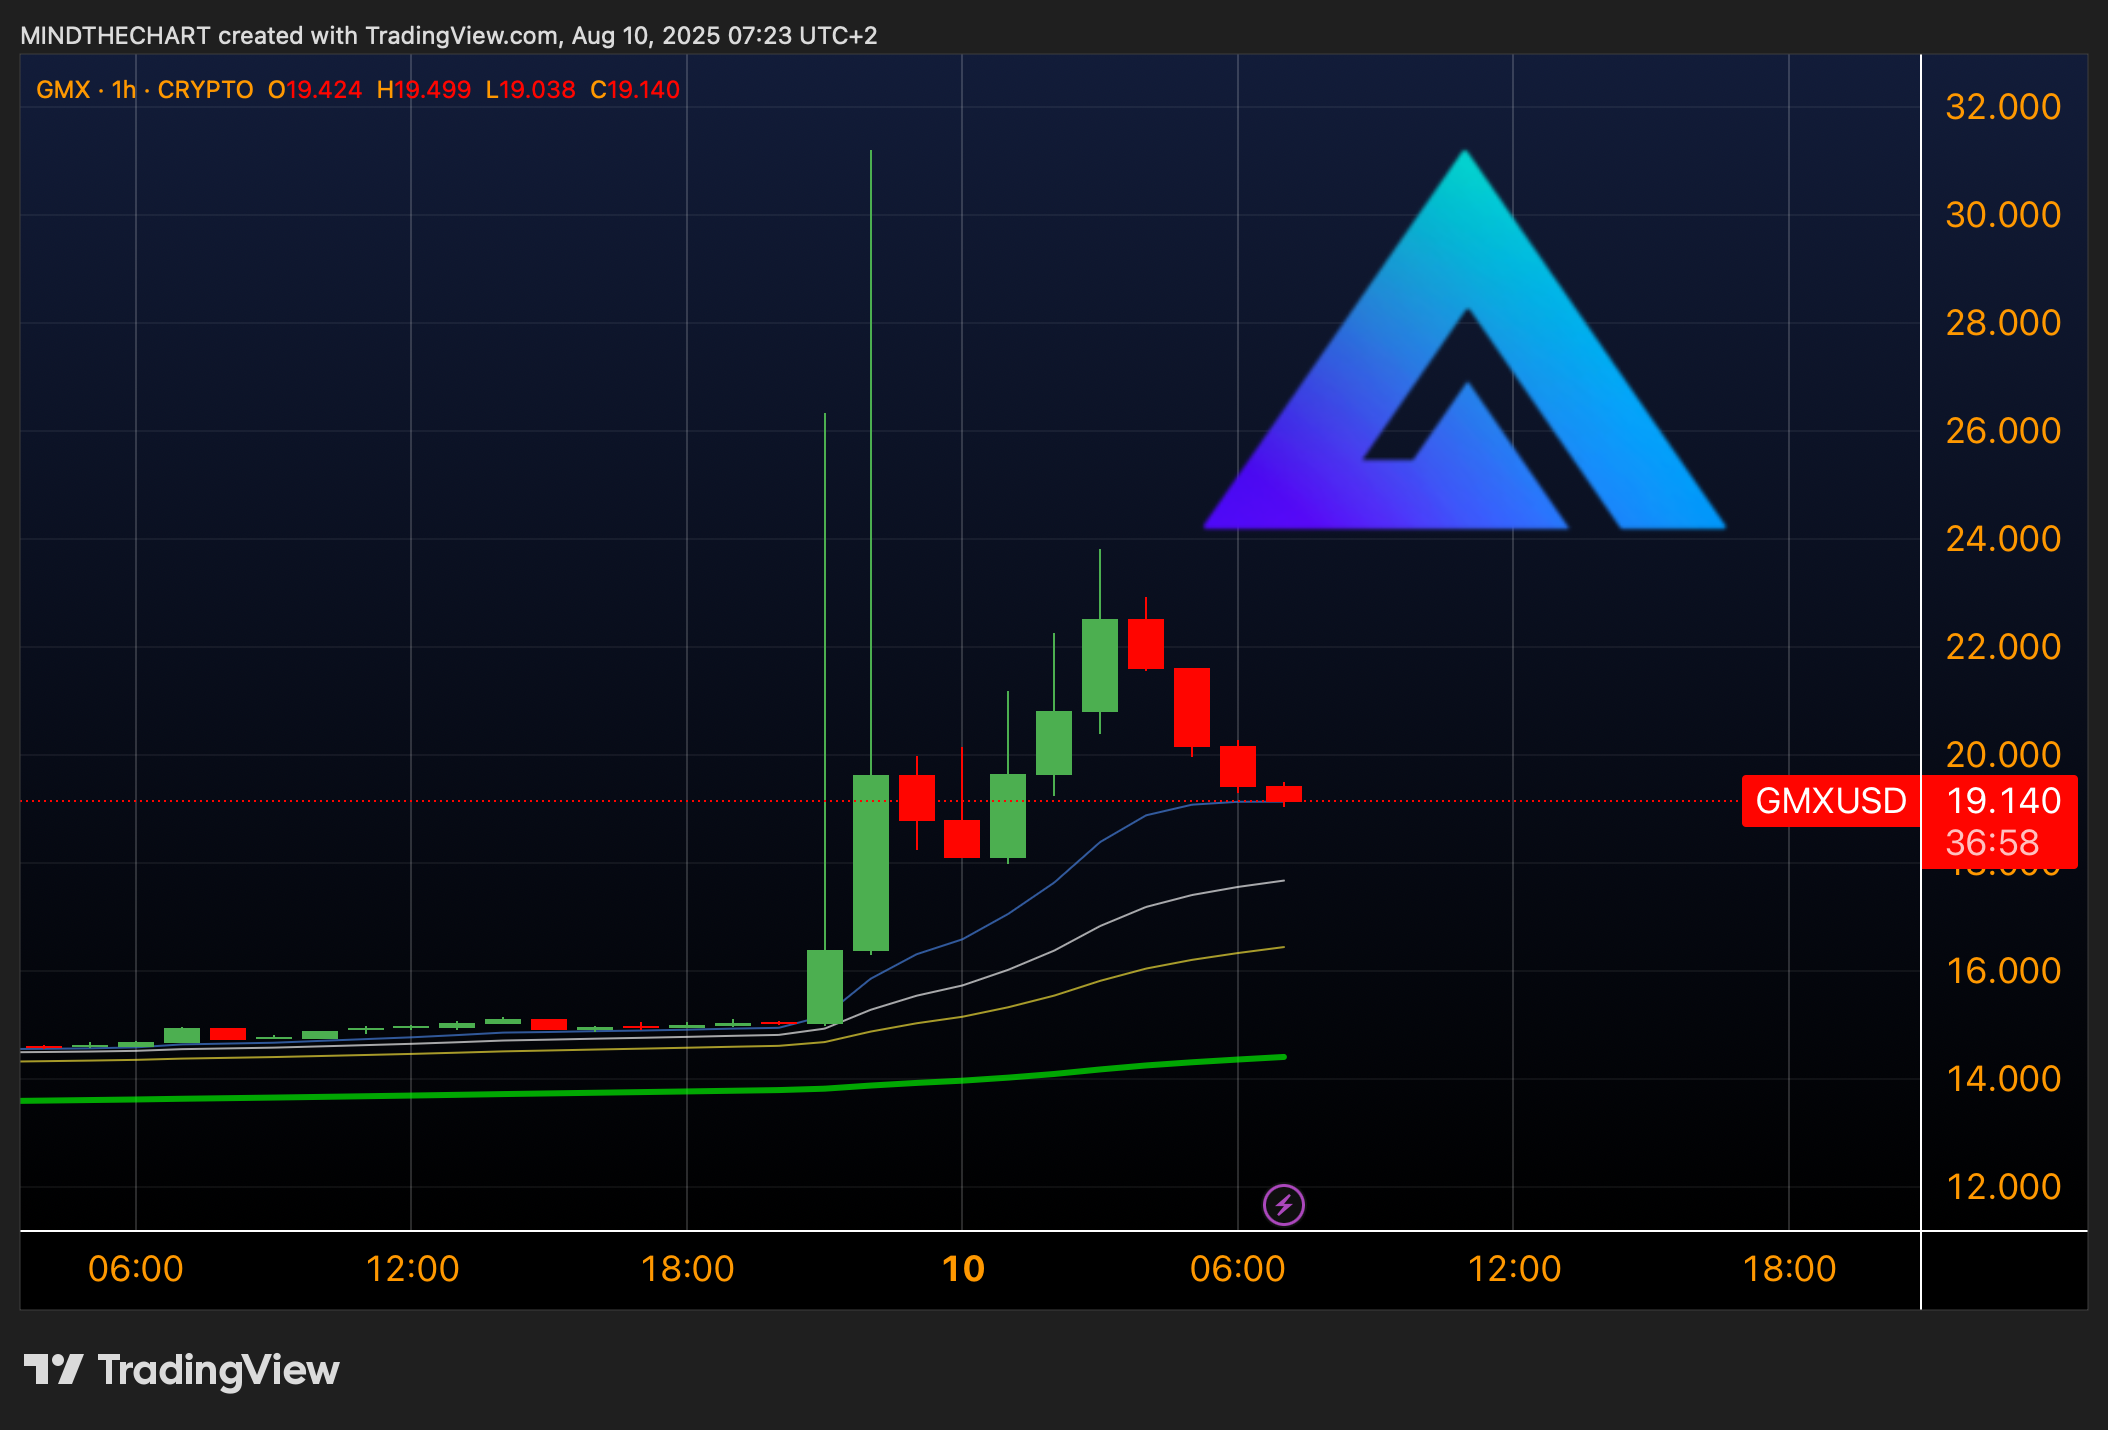Click the green candle peaking near 23.8
The width and height of the screenshot is (2108, 1430).
(1100, 665)
